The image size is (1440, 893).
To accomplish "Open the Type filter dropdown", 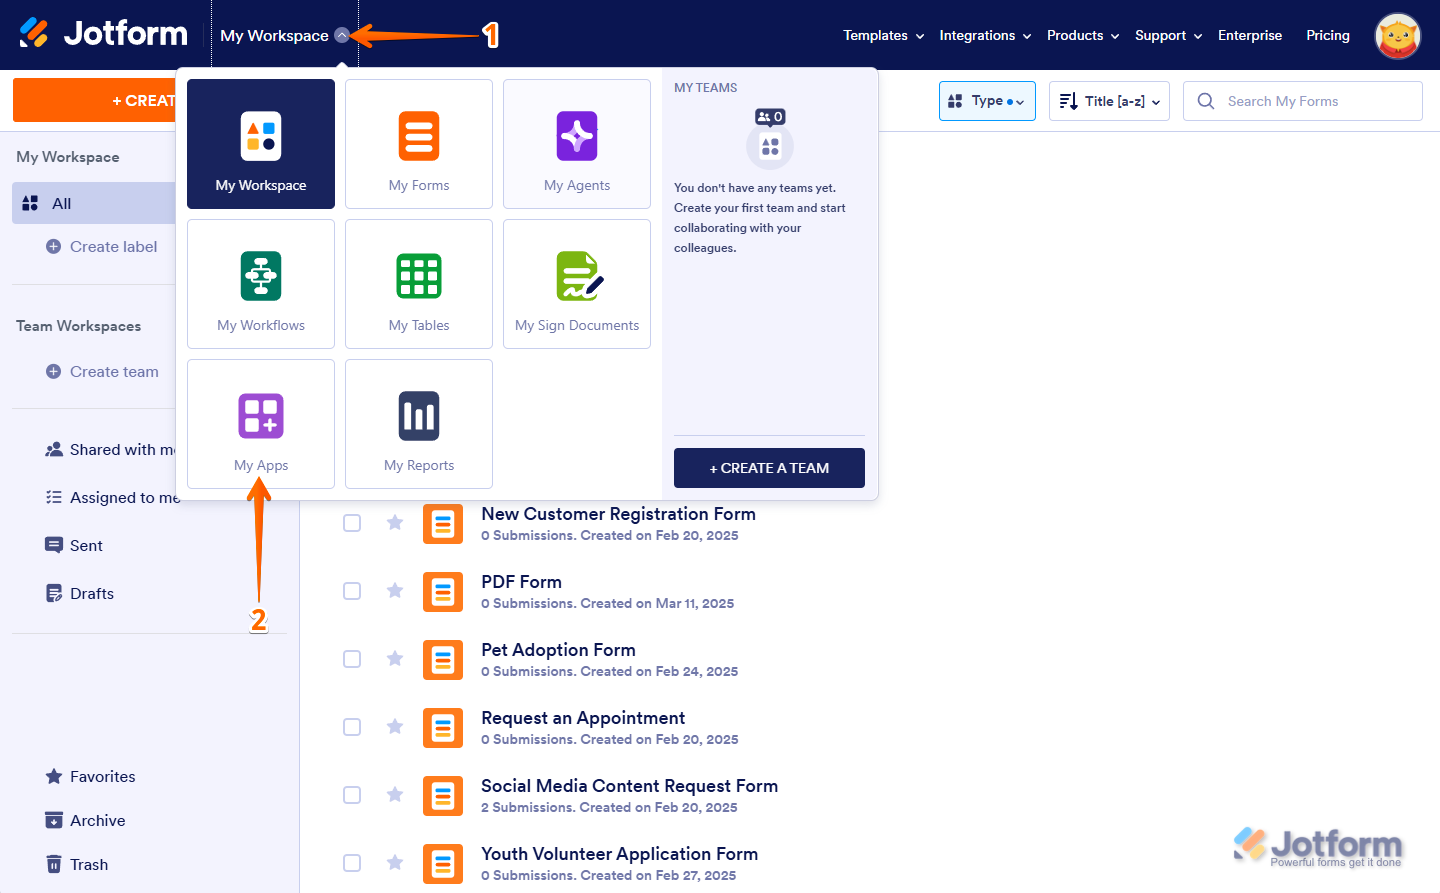I will coord(987,101).
